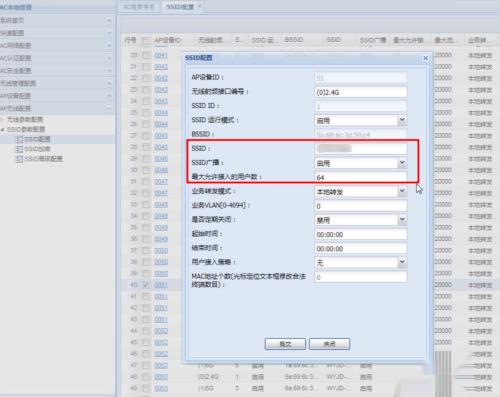Open AP device link 0041 in row 20
This screenshot has width=500, height=397.
(161, 55)
